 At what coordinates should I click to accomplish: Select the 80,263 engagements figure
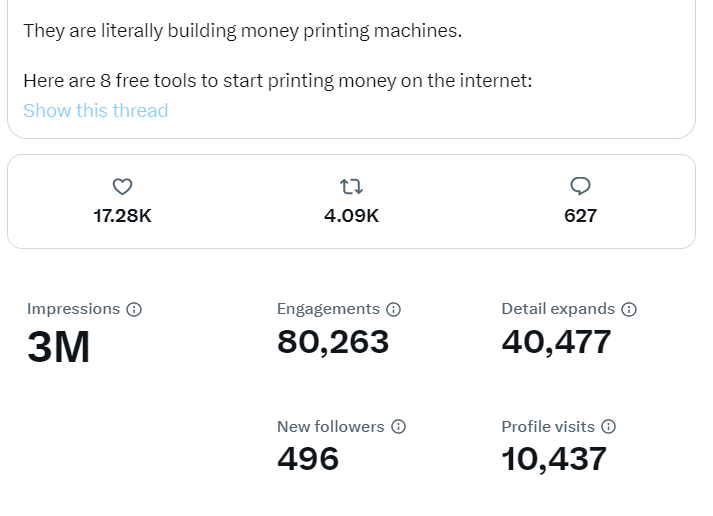[333, 342]
